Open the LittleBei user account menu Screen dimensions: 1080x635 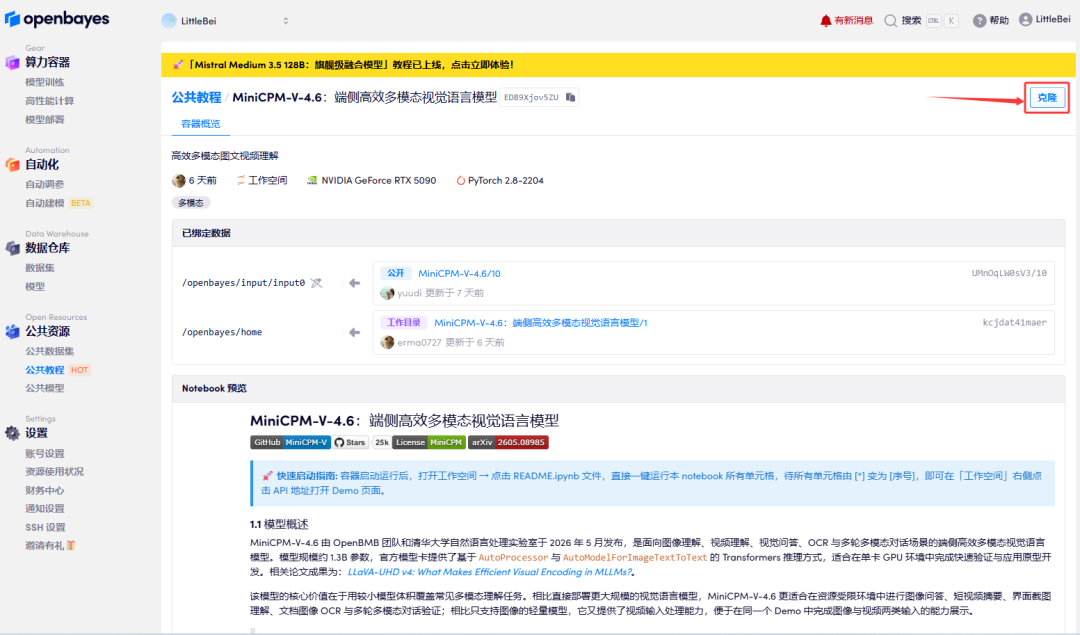pos(1044,20)
